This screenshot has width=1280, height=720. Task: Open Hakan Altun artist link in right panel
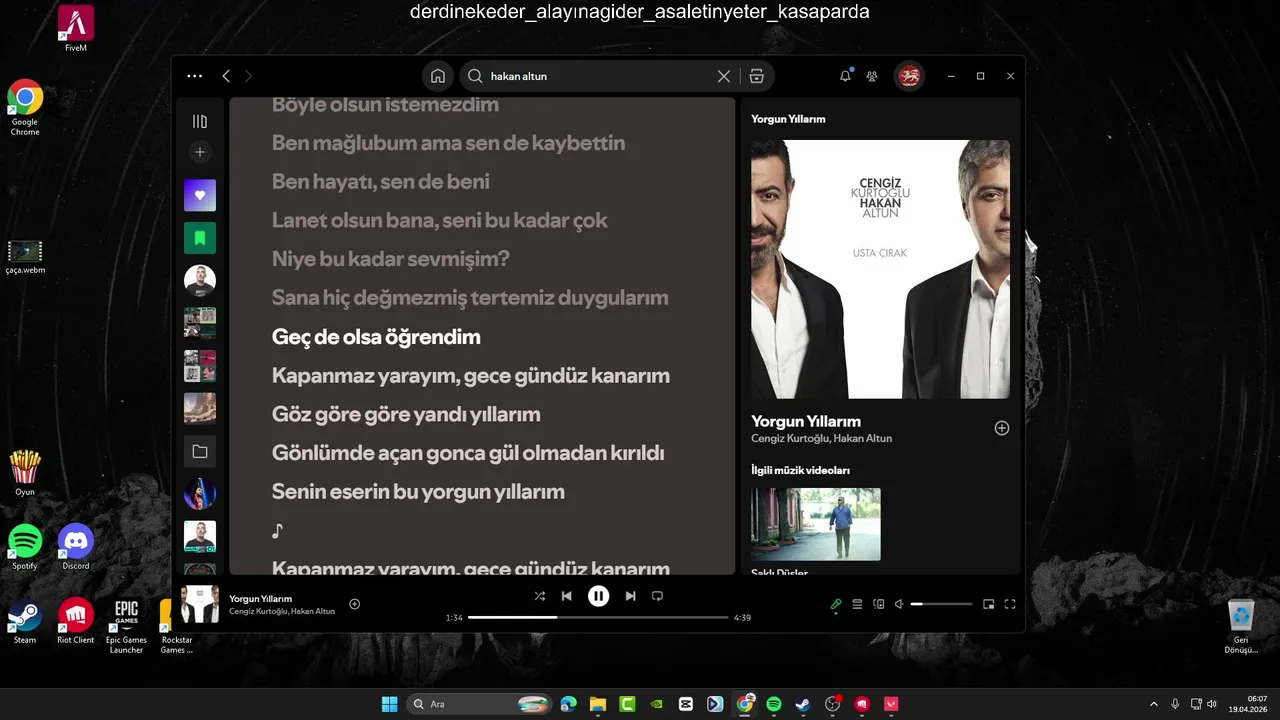[x=863, y=438]
